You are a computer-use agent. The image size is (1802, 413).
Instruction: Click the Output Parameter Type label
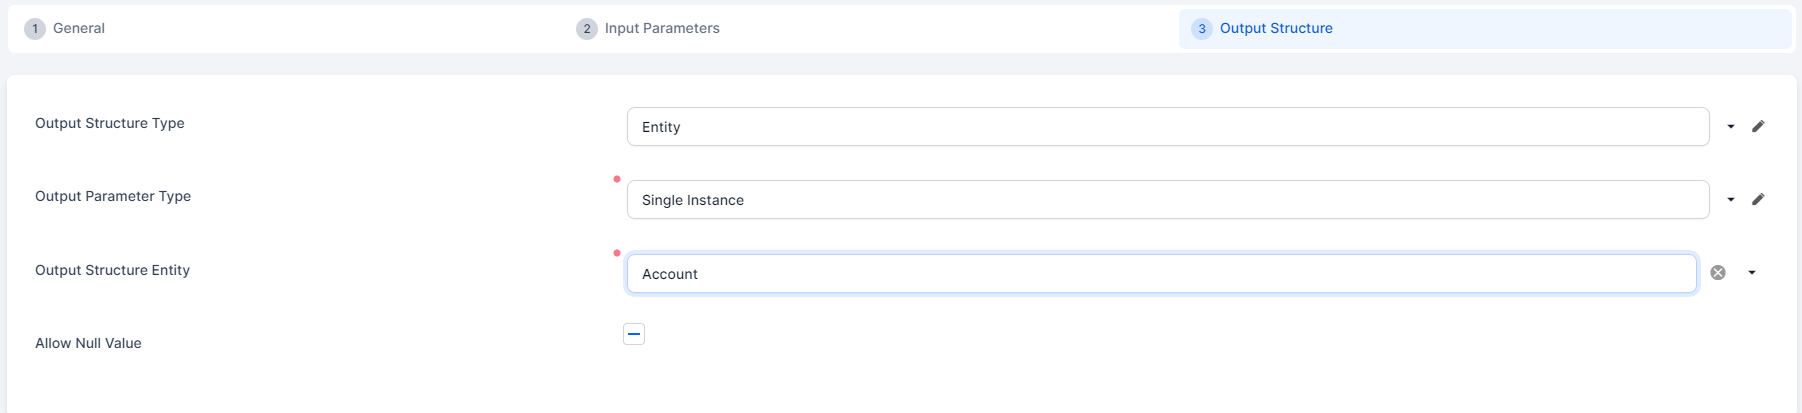coord(113,196)
